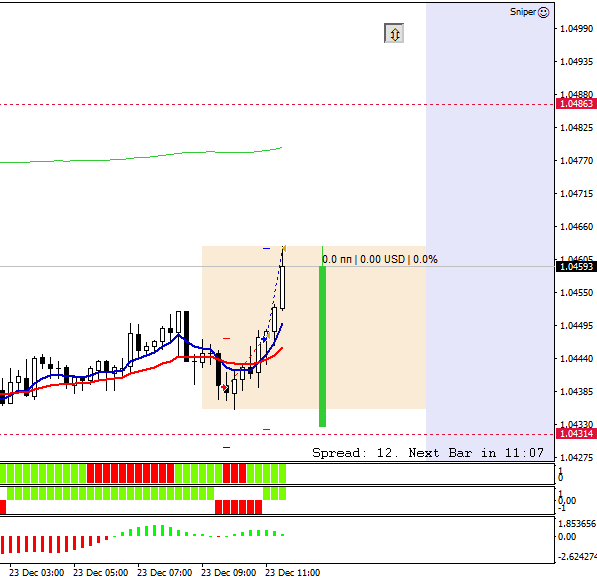Click the 1.853656 indicator scale value

click(x=577, y=524)
